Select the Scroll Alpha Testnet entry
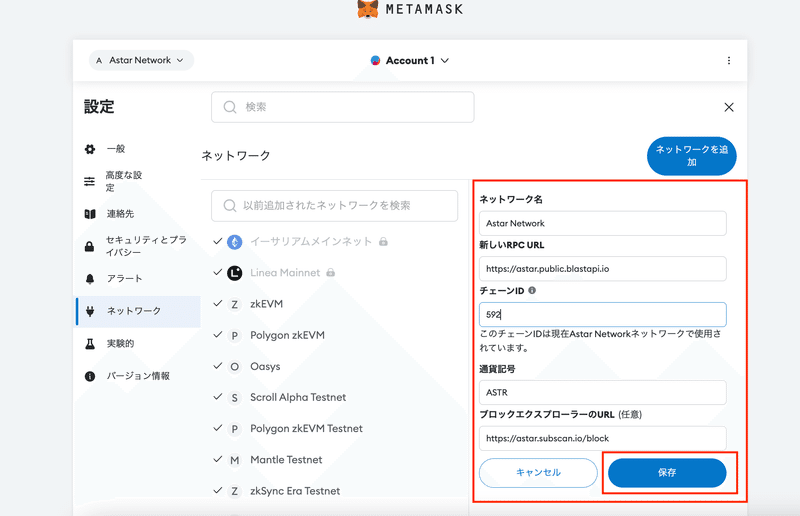800x516 pixels. tap(298, 398)
